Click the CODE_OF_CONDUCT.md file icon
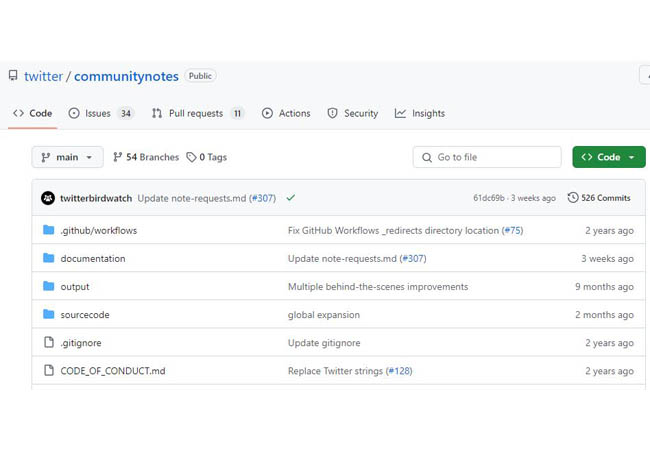The width and height of the screenshot is (650, 450). click(x=48, y=370)
